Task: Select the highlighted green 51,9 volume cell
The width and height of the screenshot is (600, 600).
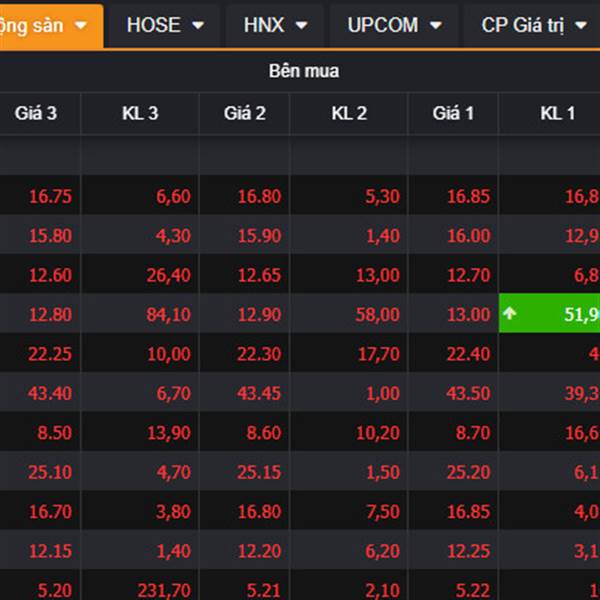Action: point(560,314)
